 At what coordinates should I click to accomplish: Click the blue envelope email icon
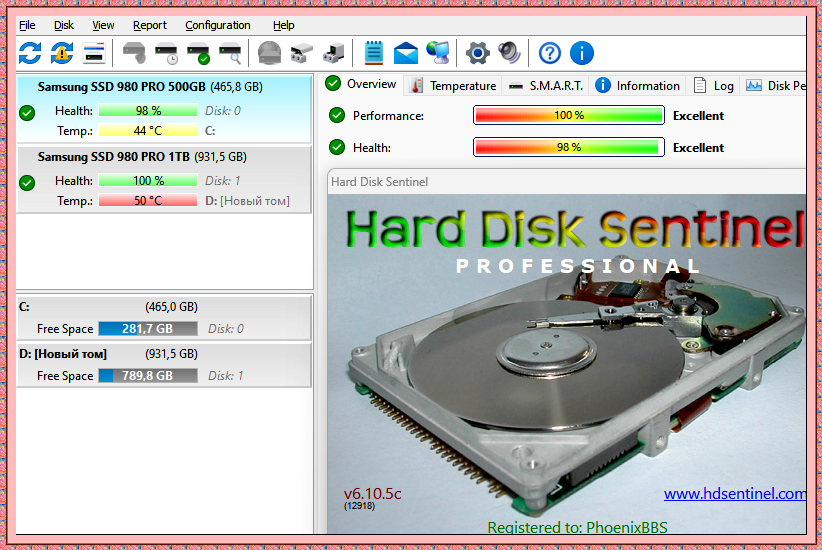tap(406, 53)
